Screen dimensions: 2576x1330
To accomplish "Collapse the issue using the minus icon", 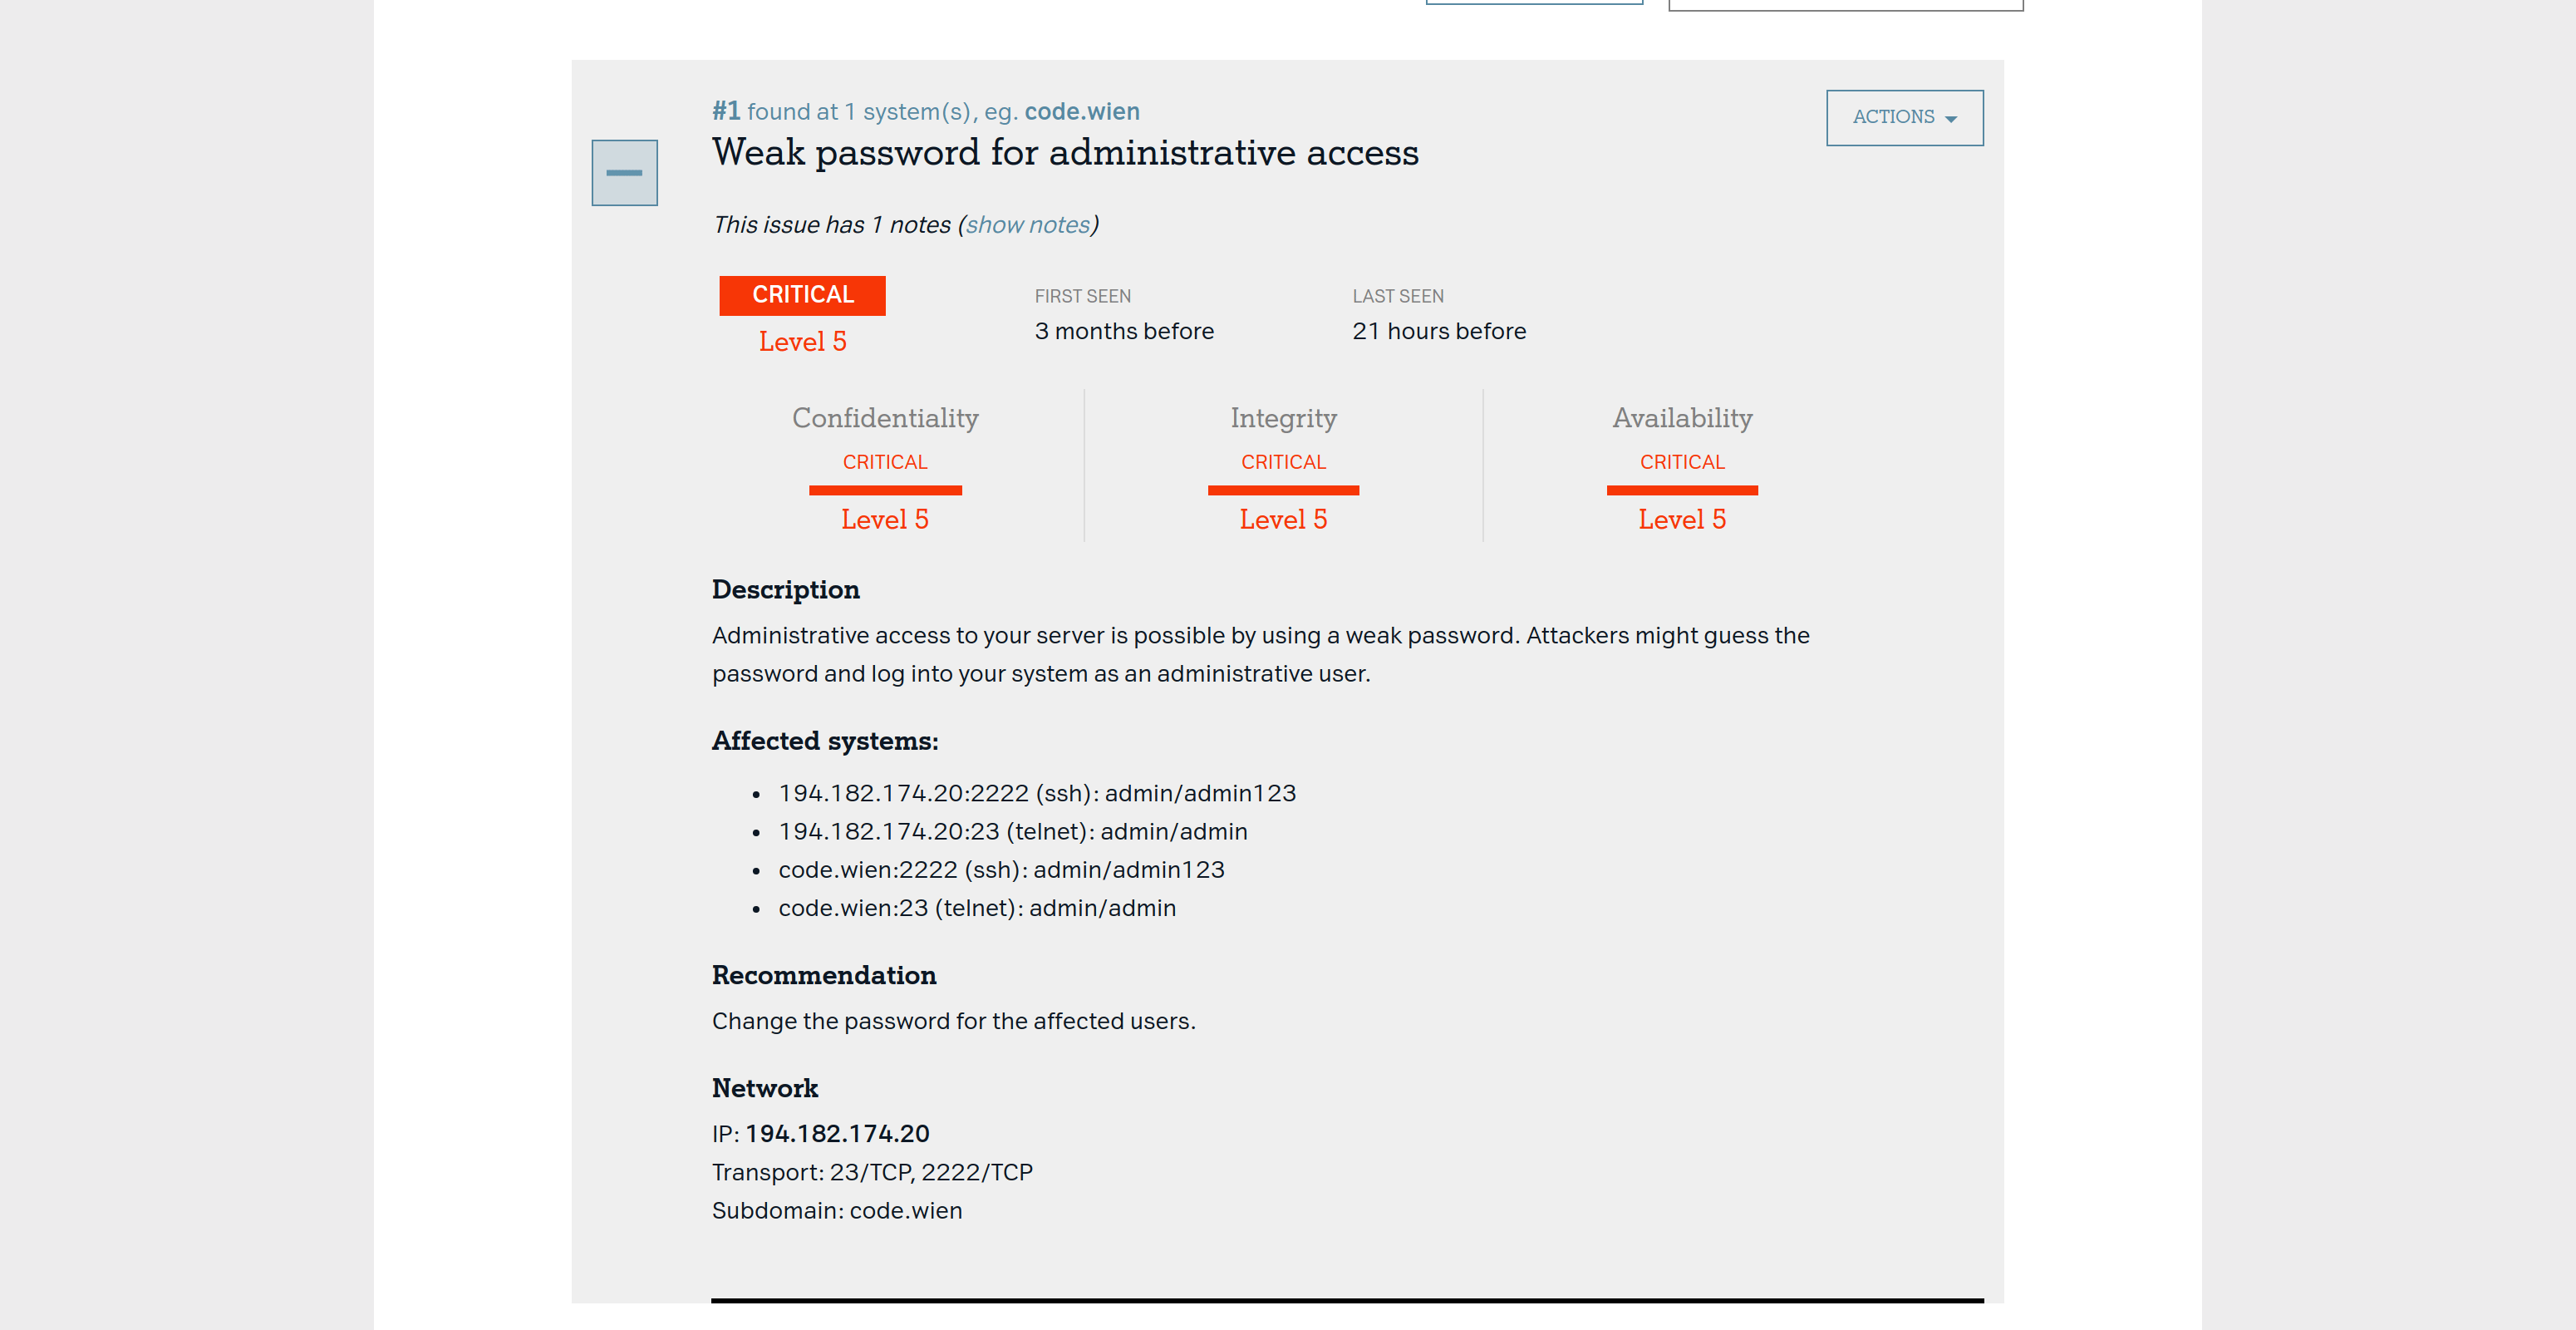I will tap(624, 173).
